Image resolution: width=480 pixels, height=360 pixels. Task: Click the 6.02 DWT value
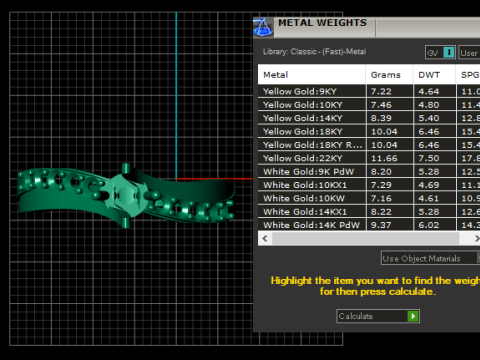tap(429, 225)
